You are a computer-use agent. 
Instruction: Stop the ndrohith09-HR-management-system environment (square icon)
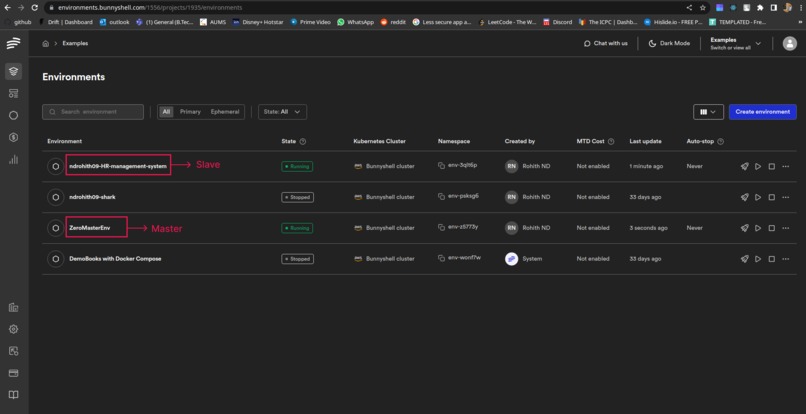click(772, 167)
